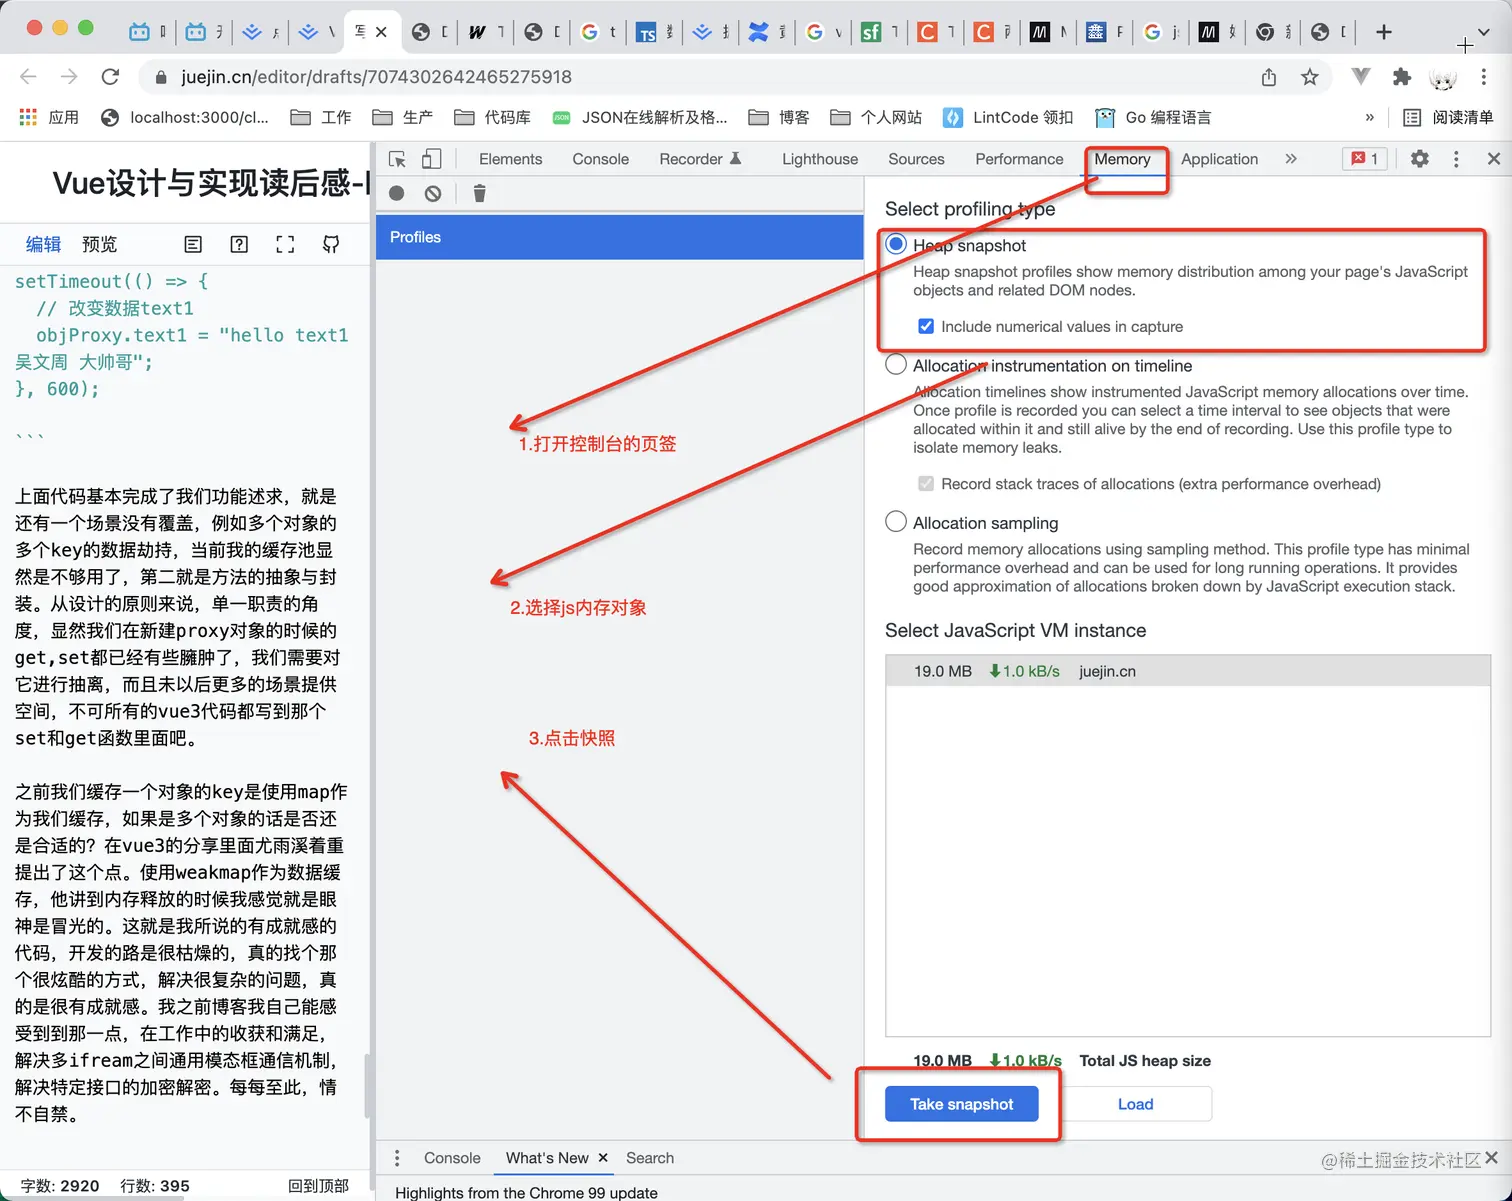Open the 代码库 bookmarks folder
The height and width of the screenshot is (1201, 1512).
coord(493,117)
